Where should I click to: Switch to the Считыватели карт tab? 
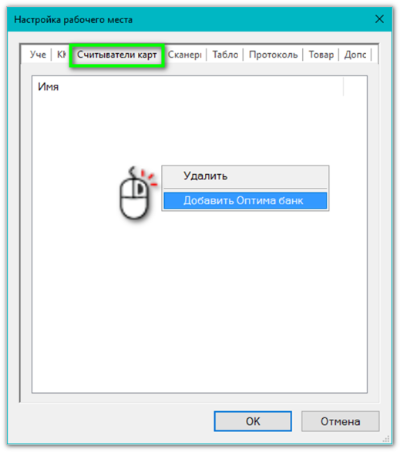click(117, 55)
